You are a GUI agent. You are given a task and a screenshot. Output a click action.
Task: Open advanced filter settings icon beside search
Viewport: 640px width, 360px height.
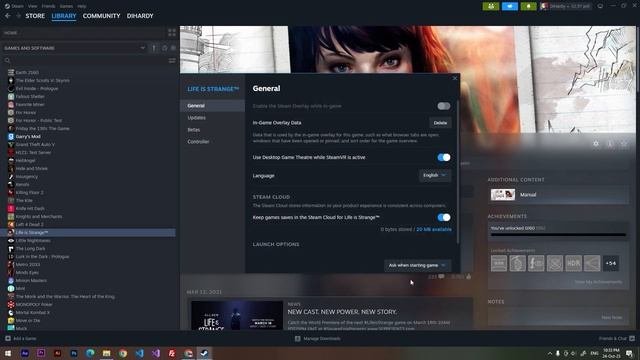[x=172, y=60]
